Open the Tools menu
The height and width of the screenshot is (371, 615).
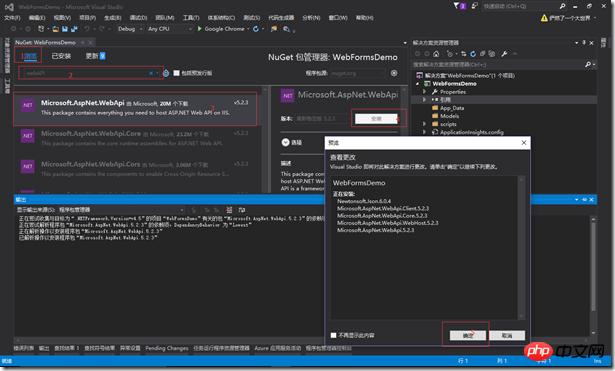coord(191,18)
